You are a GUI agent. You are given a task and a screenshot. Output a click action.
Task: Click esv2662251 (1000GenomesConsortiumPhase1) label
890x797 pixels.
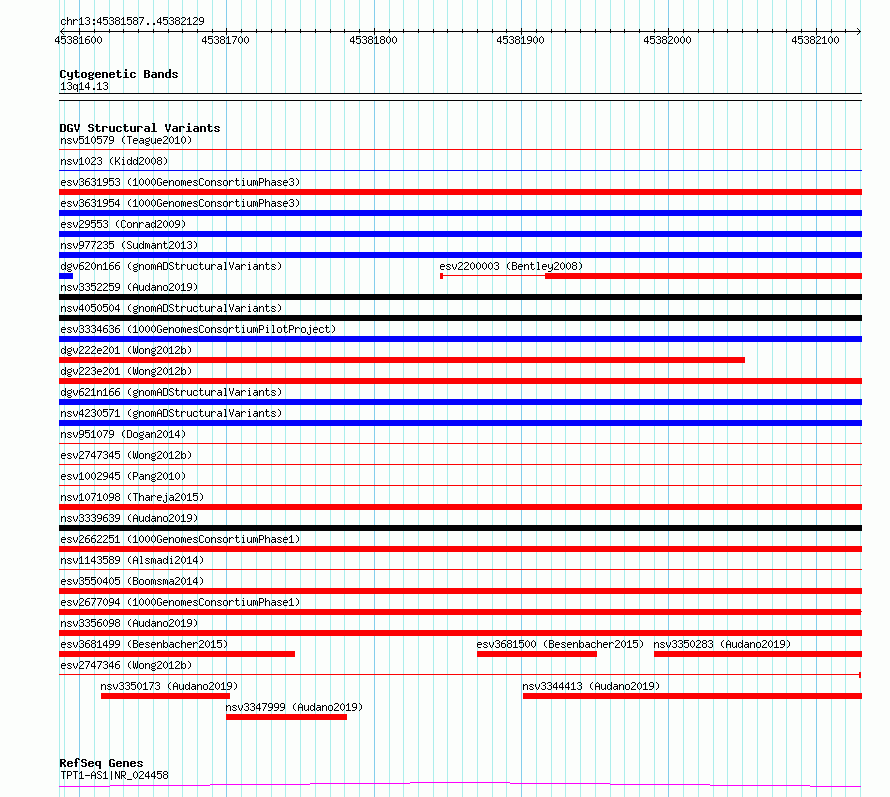(180, 539)
